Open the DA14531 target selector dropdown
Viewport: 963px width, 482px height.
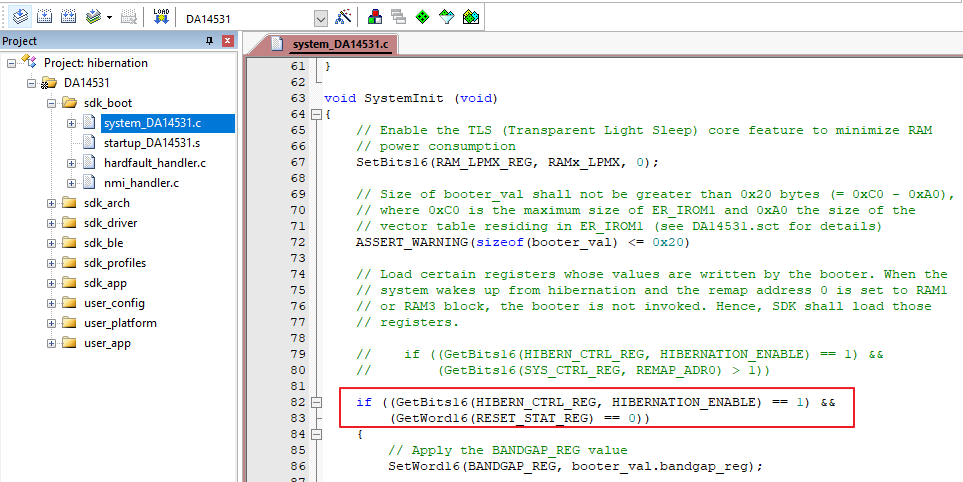point(321,18)
